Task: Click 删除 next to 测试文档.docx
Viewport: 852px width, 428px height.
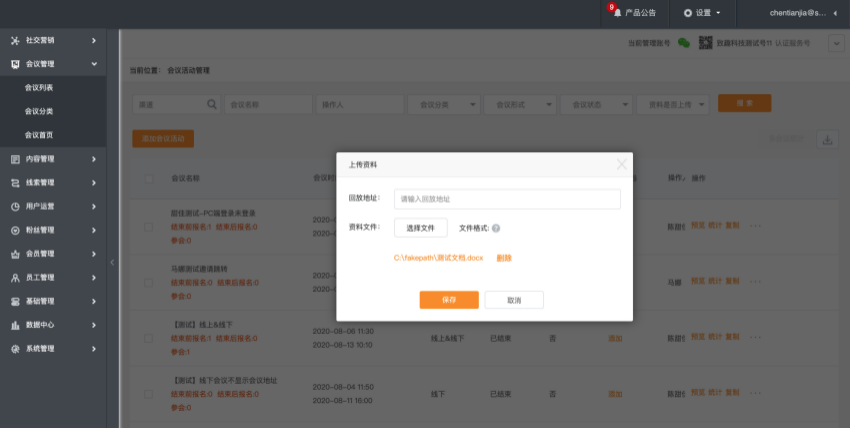Action: click(x=504, y=258)
